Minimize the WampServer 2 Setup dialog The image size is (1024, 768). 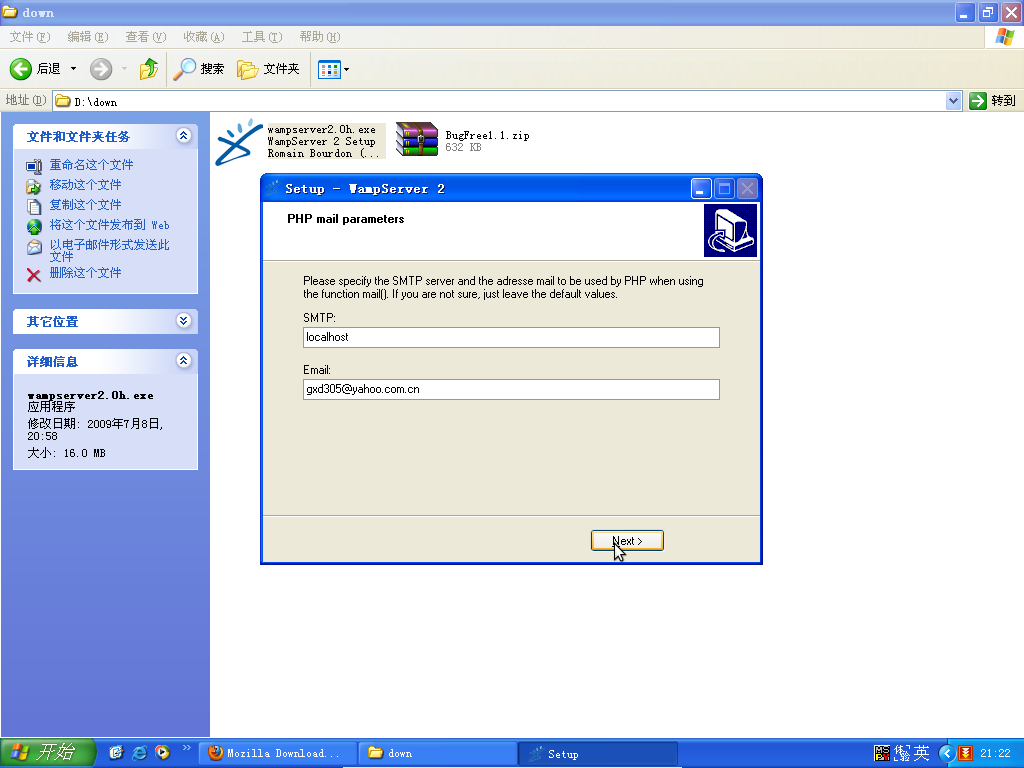(701, 189)
